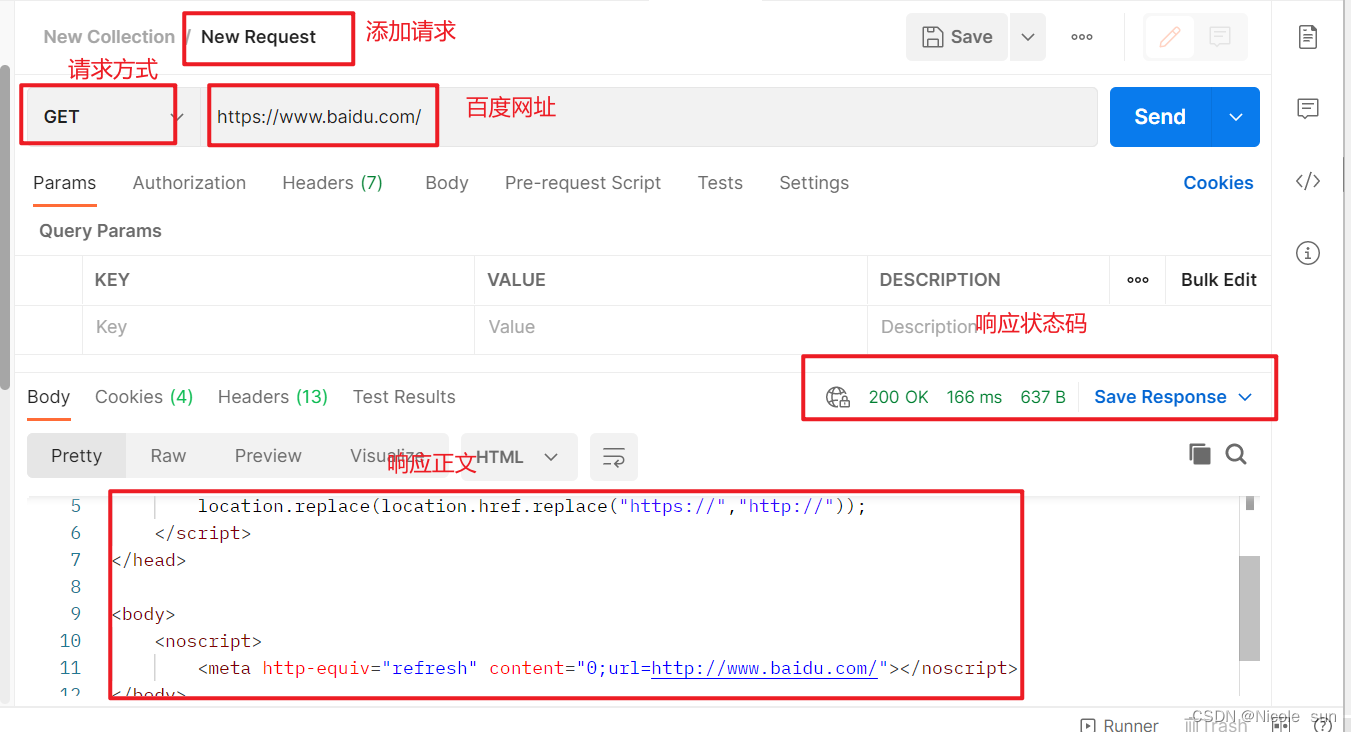Search the response with the magnifier icon
1351x732 pixels.
point(1237,455)
